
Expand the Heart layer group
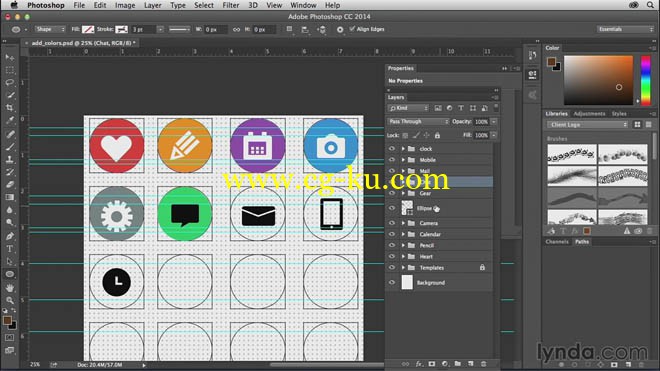(403, 256)
